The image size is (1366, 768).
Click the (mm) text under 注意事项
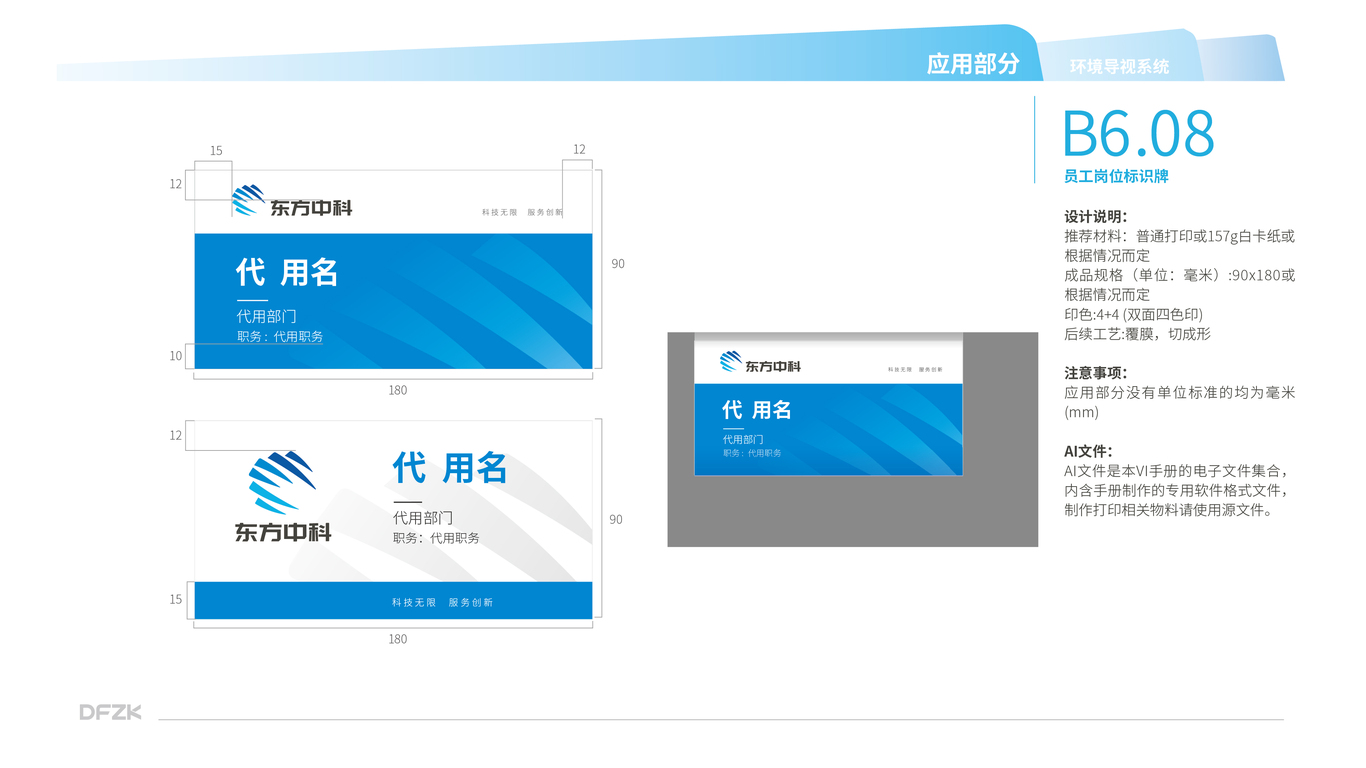[1081, 412]
